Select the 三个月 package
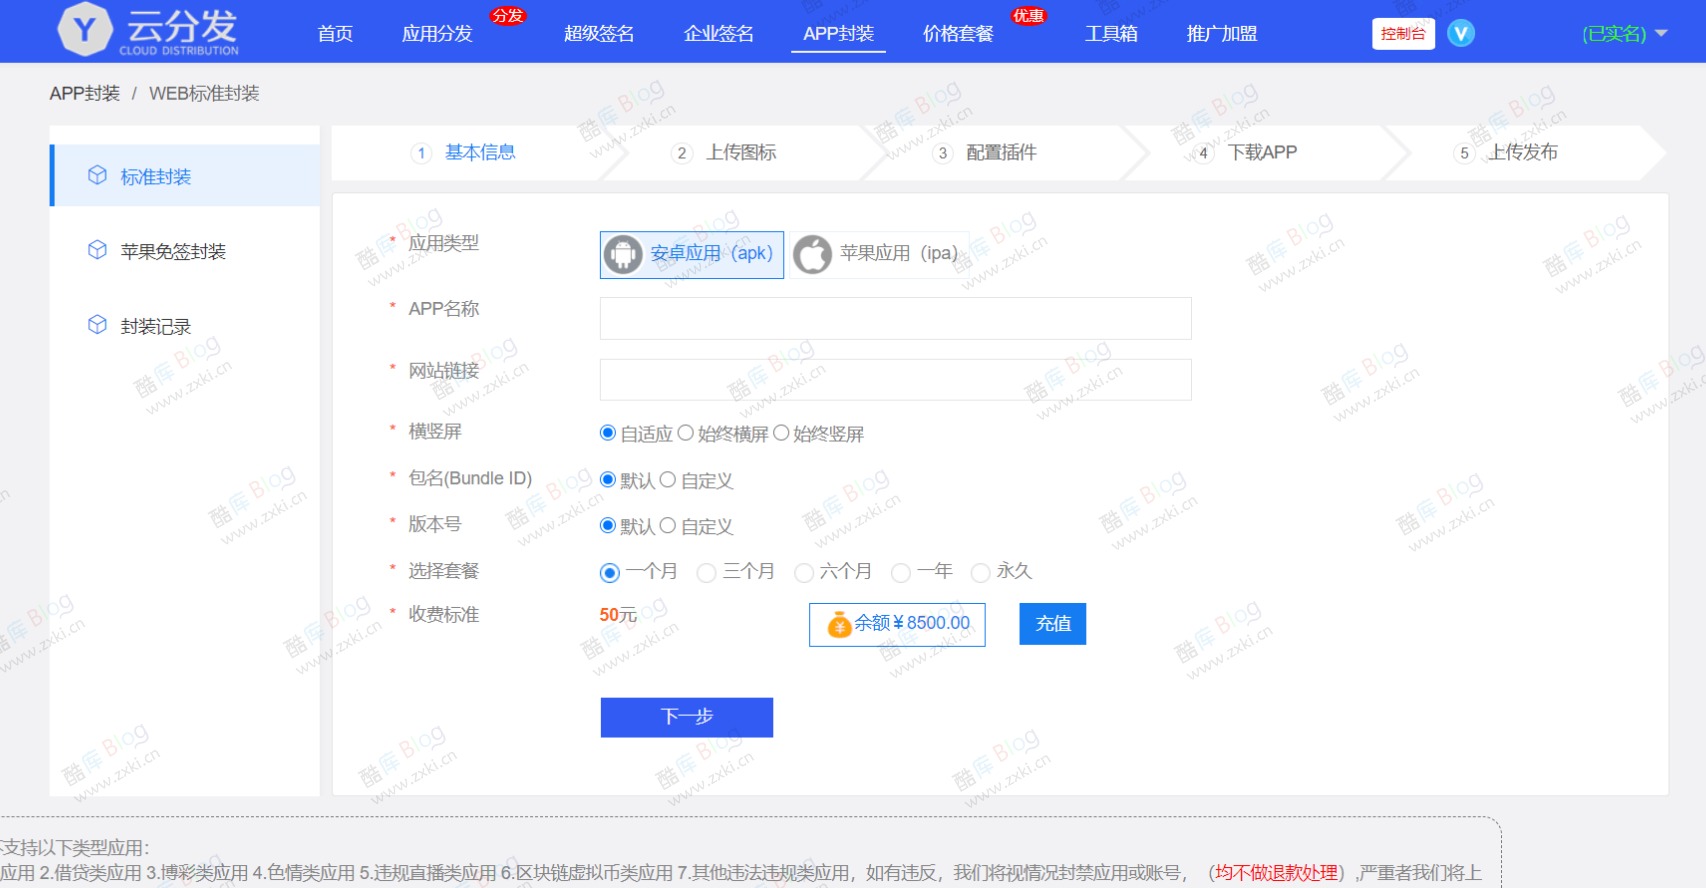Image resolution: width=1706 pixels, height=888 pixels. pos(706,572)
